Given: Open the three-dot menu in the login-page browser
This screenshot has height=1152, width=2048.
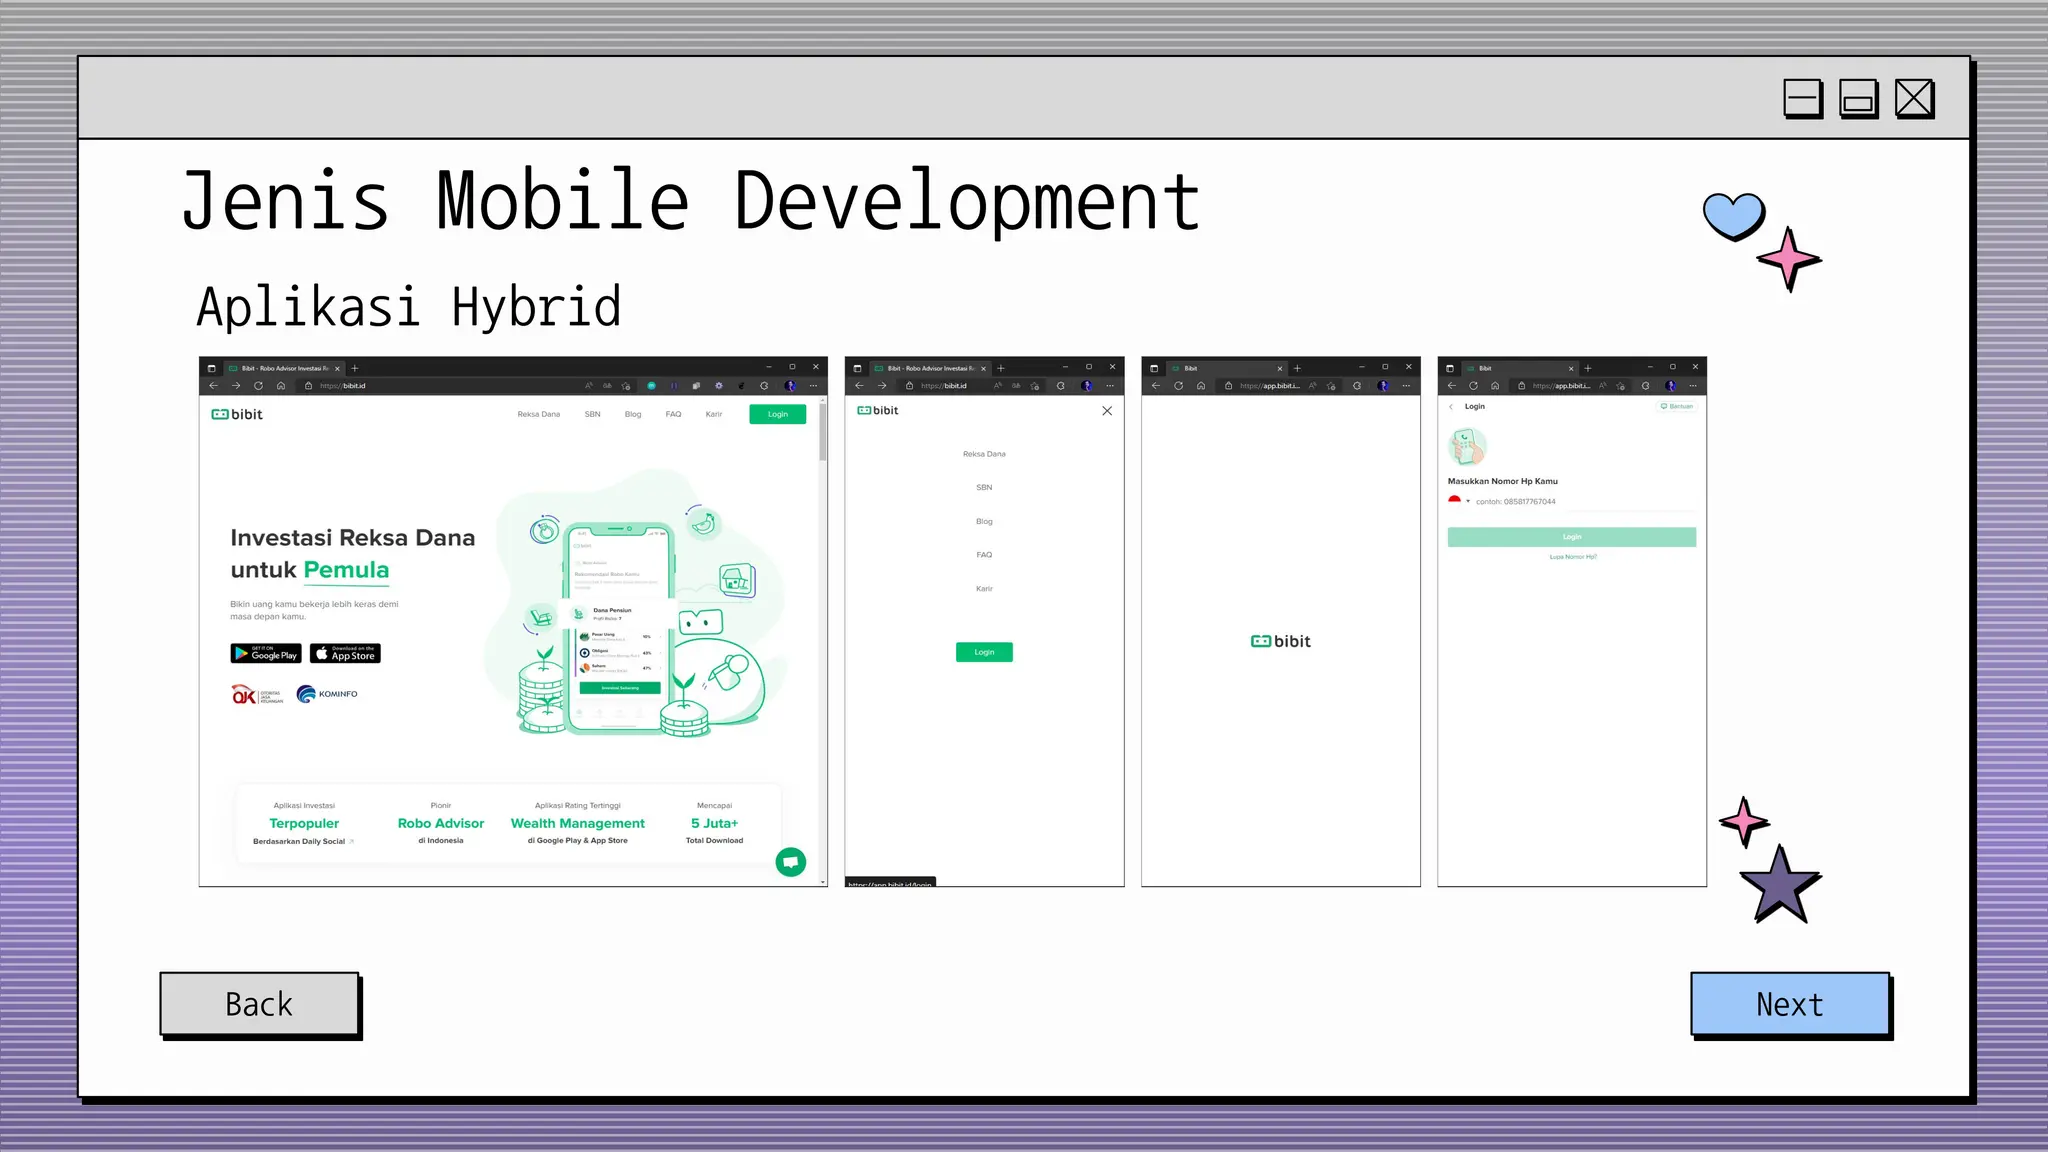Looking at the screenshot, I should [1693, 385].
